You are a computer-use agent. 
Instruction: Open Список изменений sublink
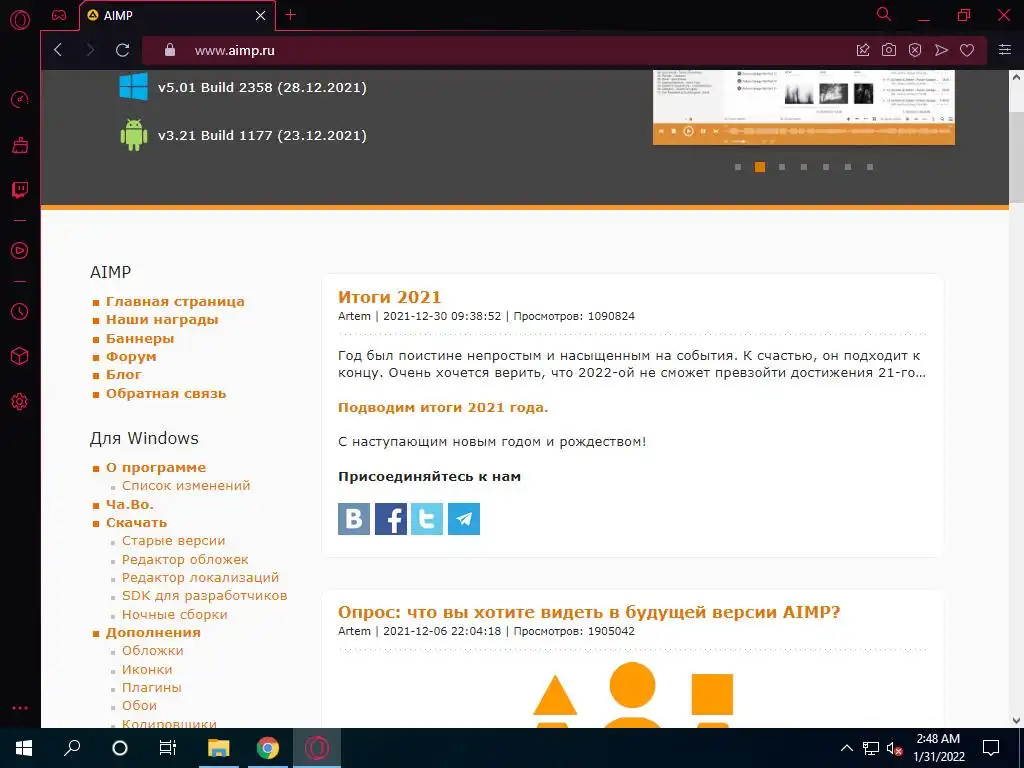186,486
